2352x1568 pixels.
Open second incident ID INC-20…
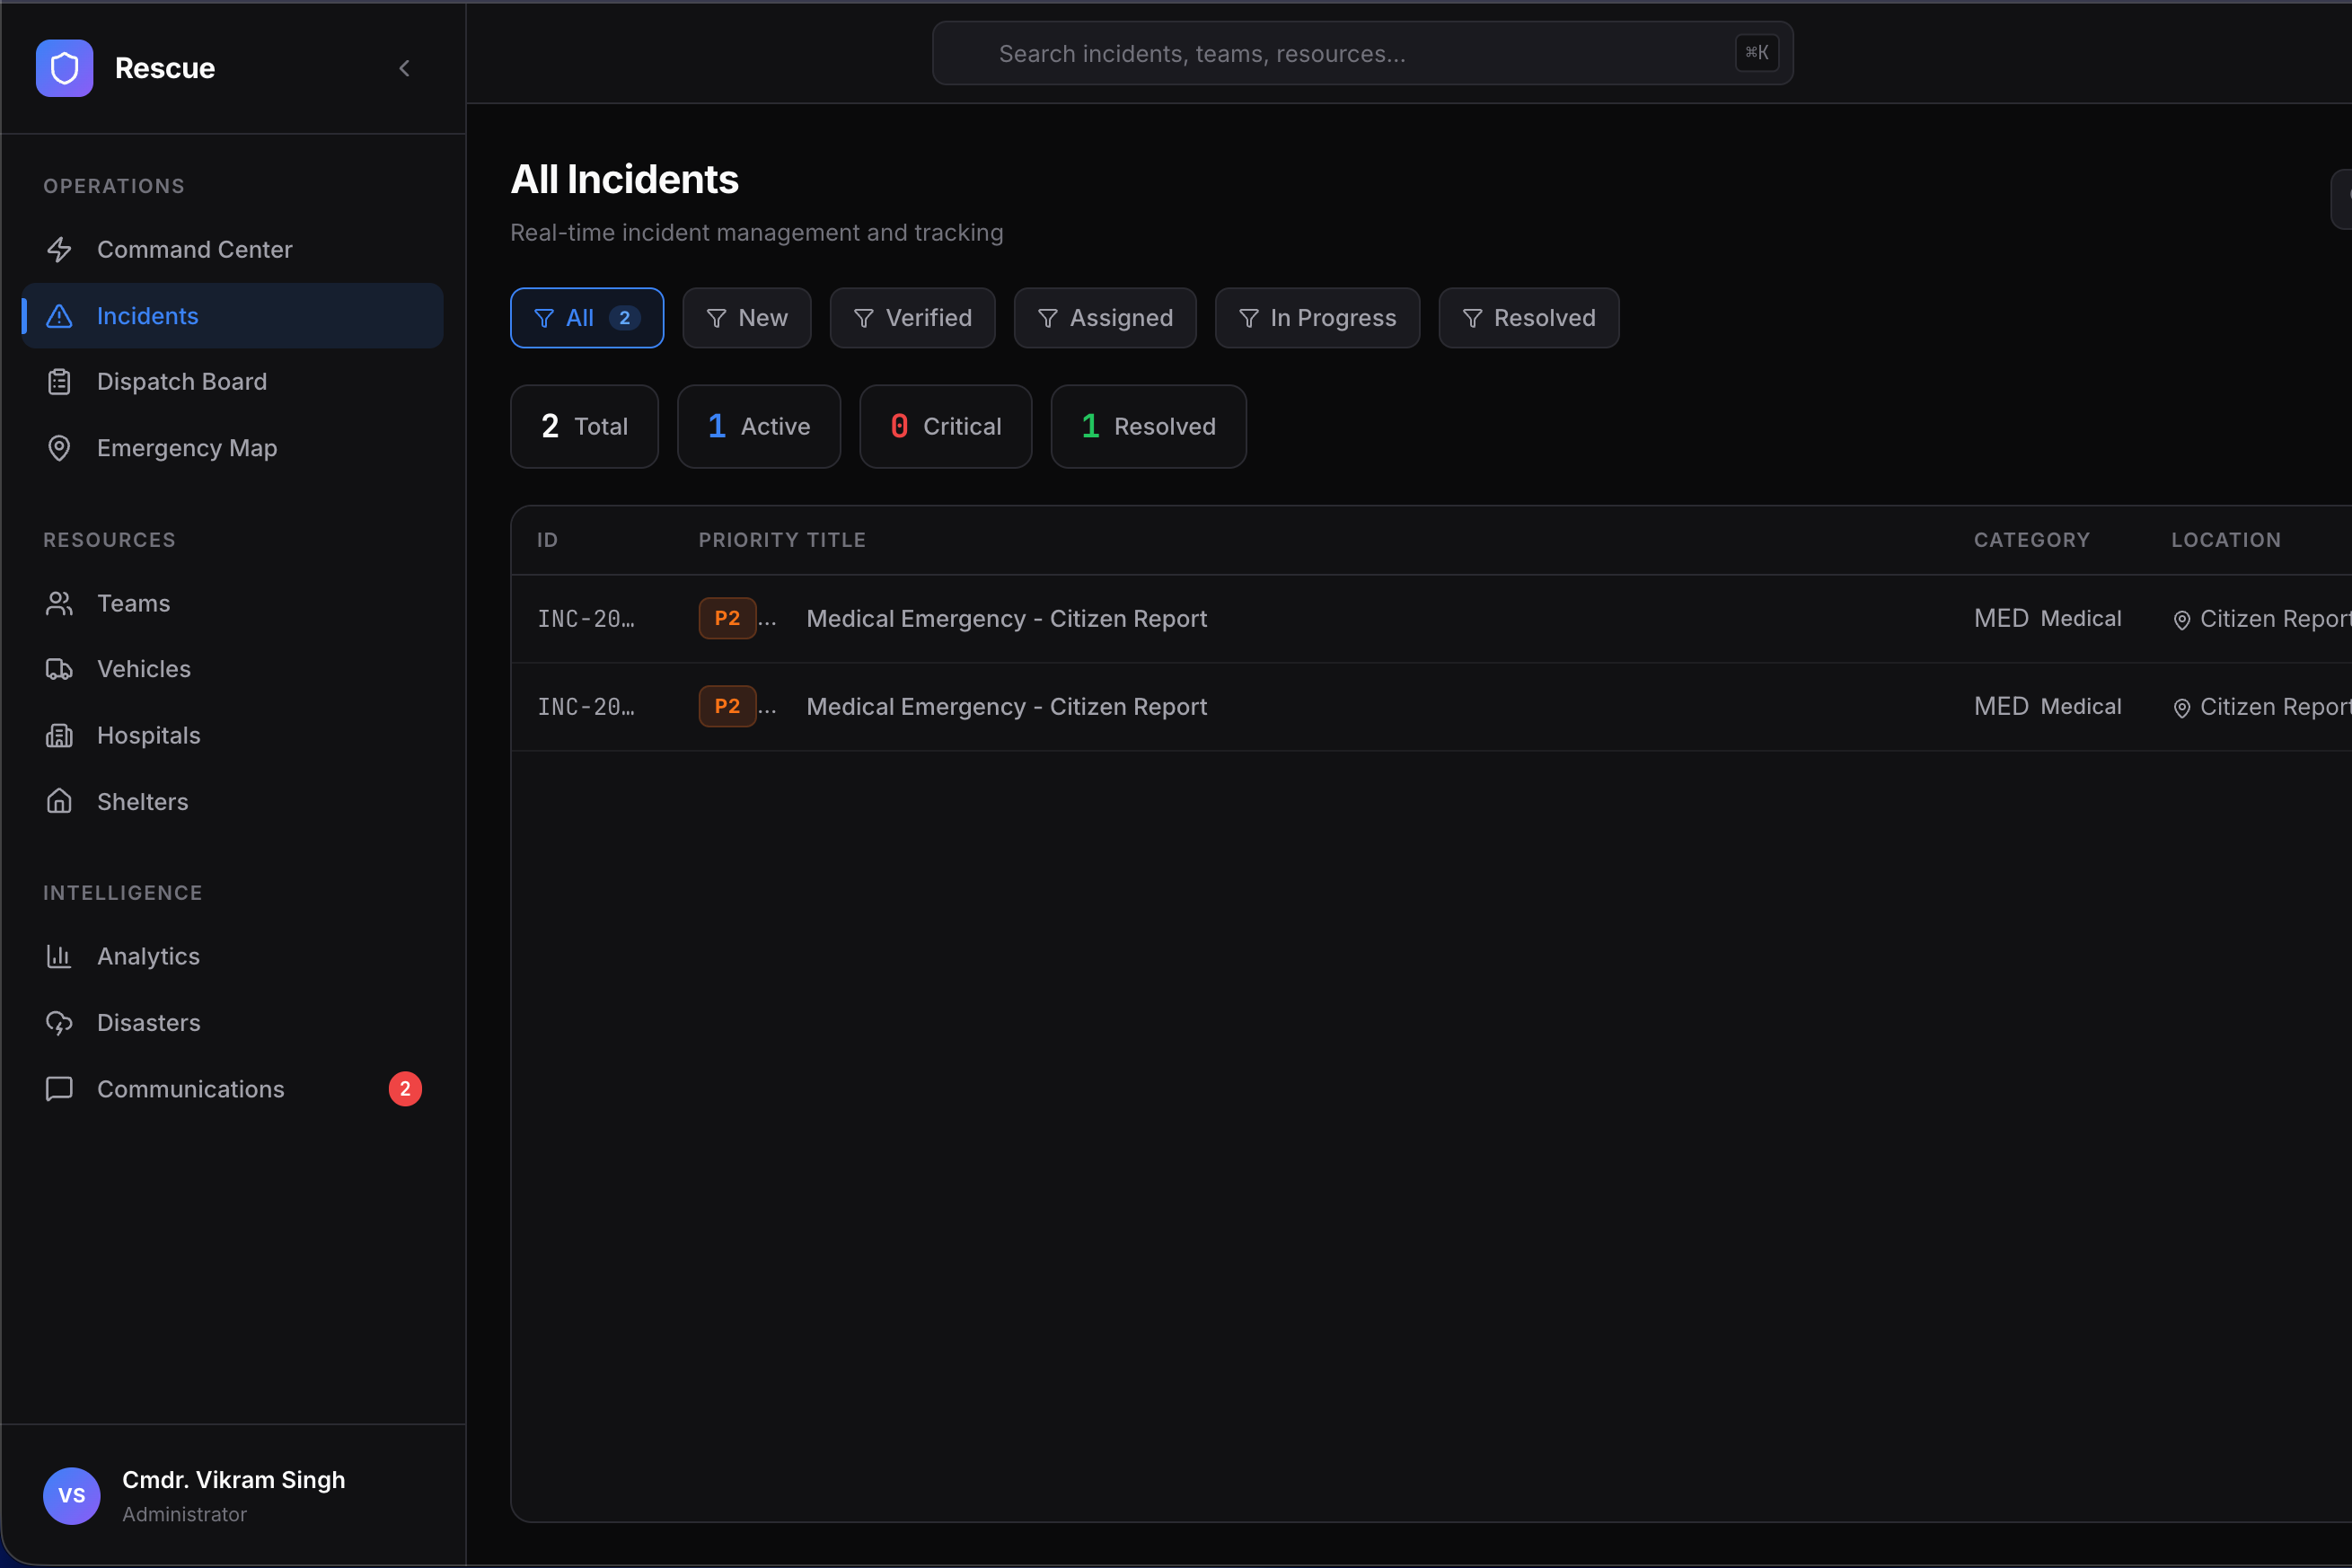(586, 707)
